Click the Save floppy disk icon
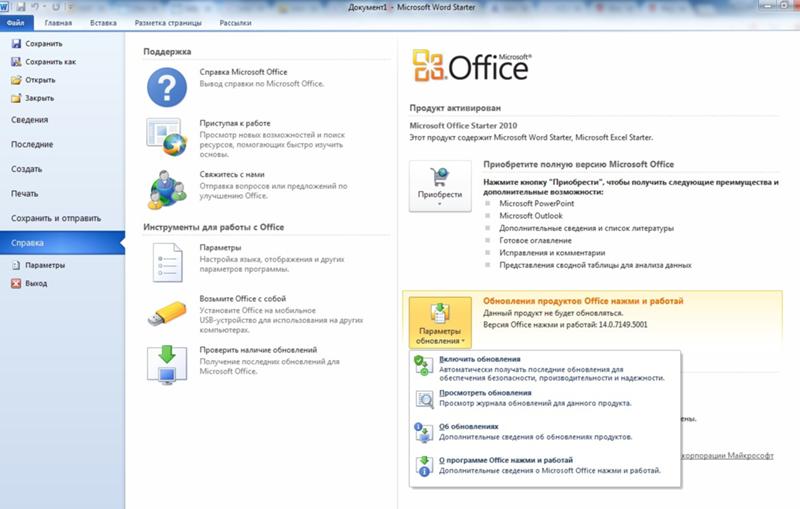Image resolution: width=800 pixels, height=509 pixels. pos(16,44)
